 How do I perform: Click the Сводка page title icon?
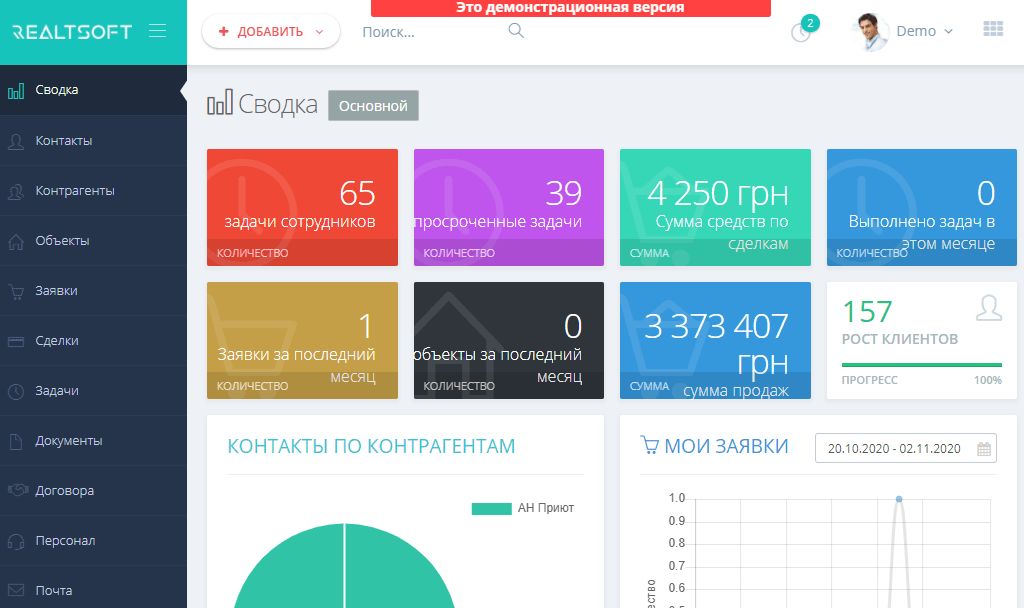219,103
